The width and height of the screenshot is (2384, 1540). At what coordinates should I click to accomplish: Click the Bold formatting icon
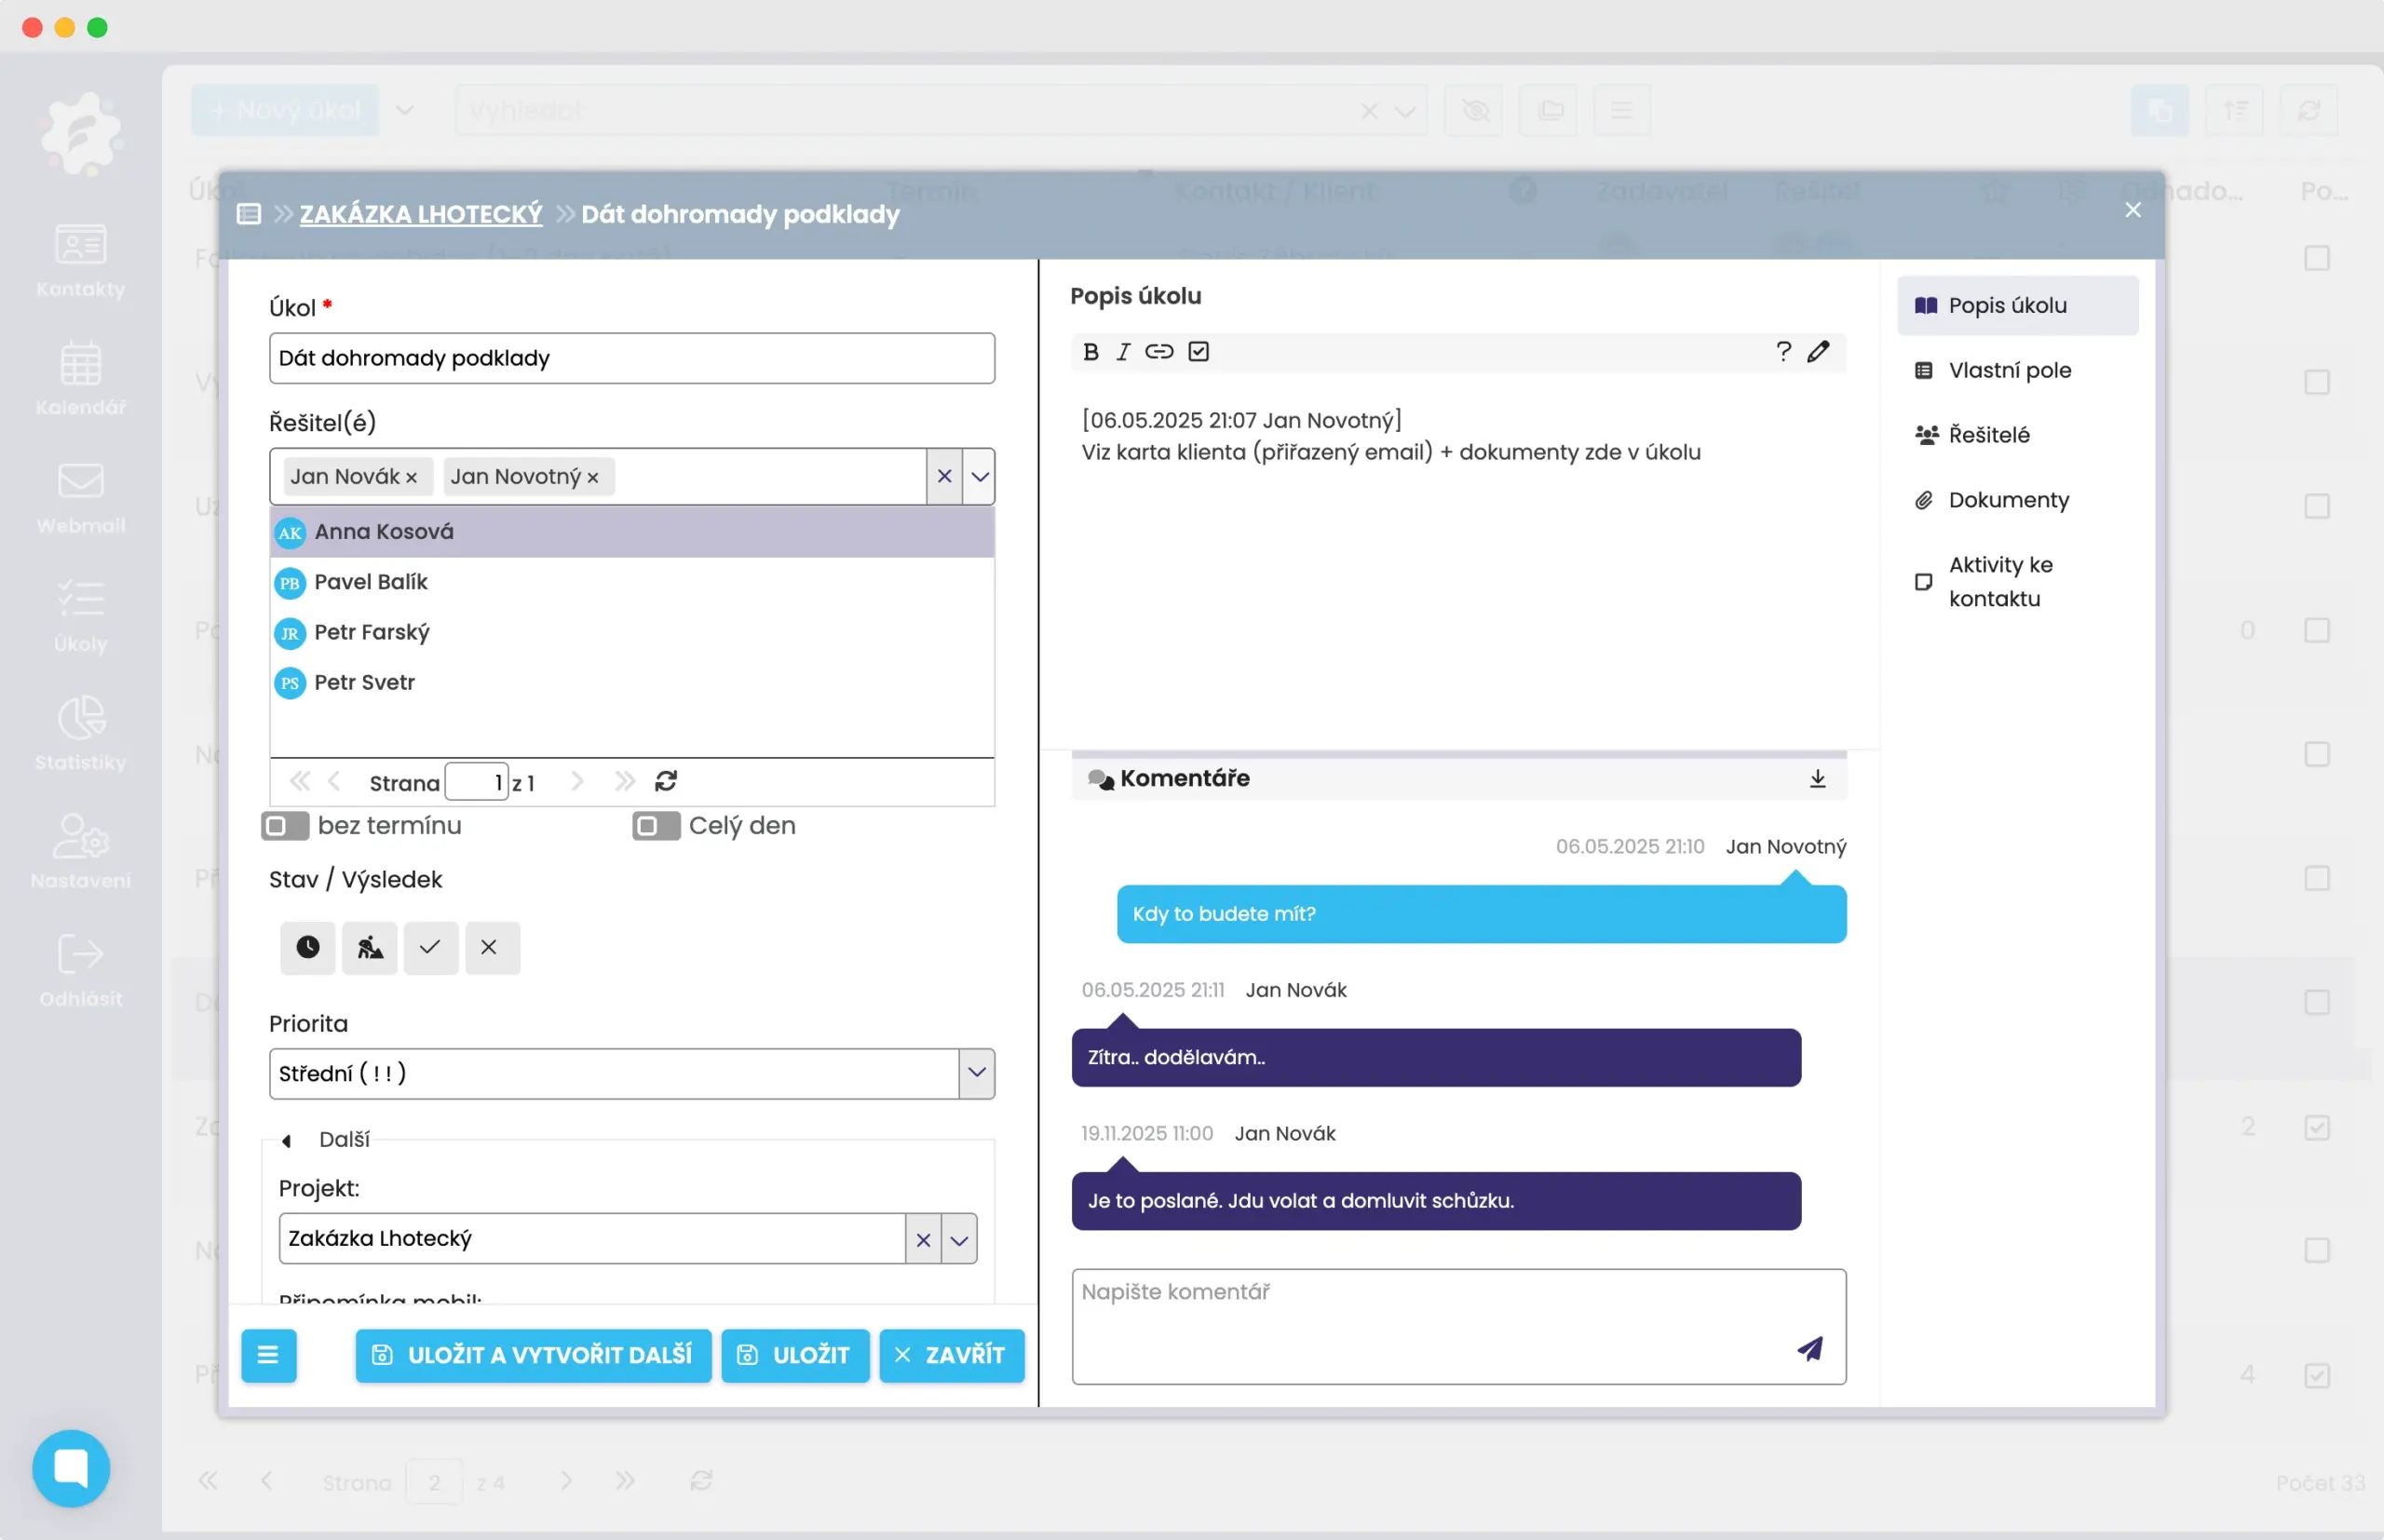click(1091, 352)
